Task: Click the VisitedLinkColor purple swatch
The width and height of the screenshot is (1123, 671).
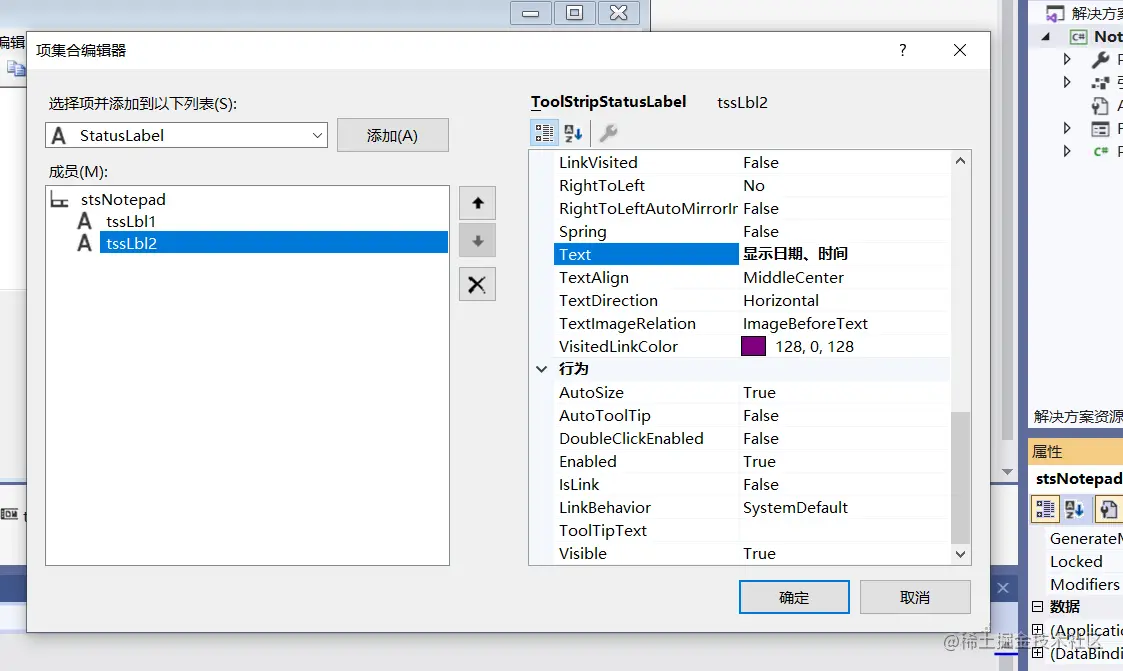Action: 753,347
